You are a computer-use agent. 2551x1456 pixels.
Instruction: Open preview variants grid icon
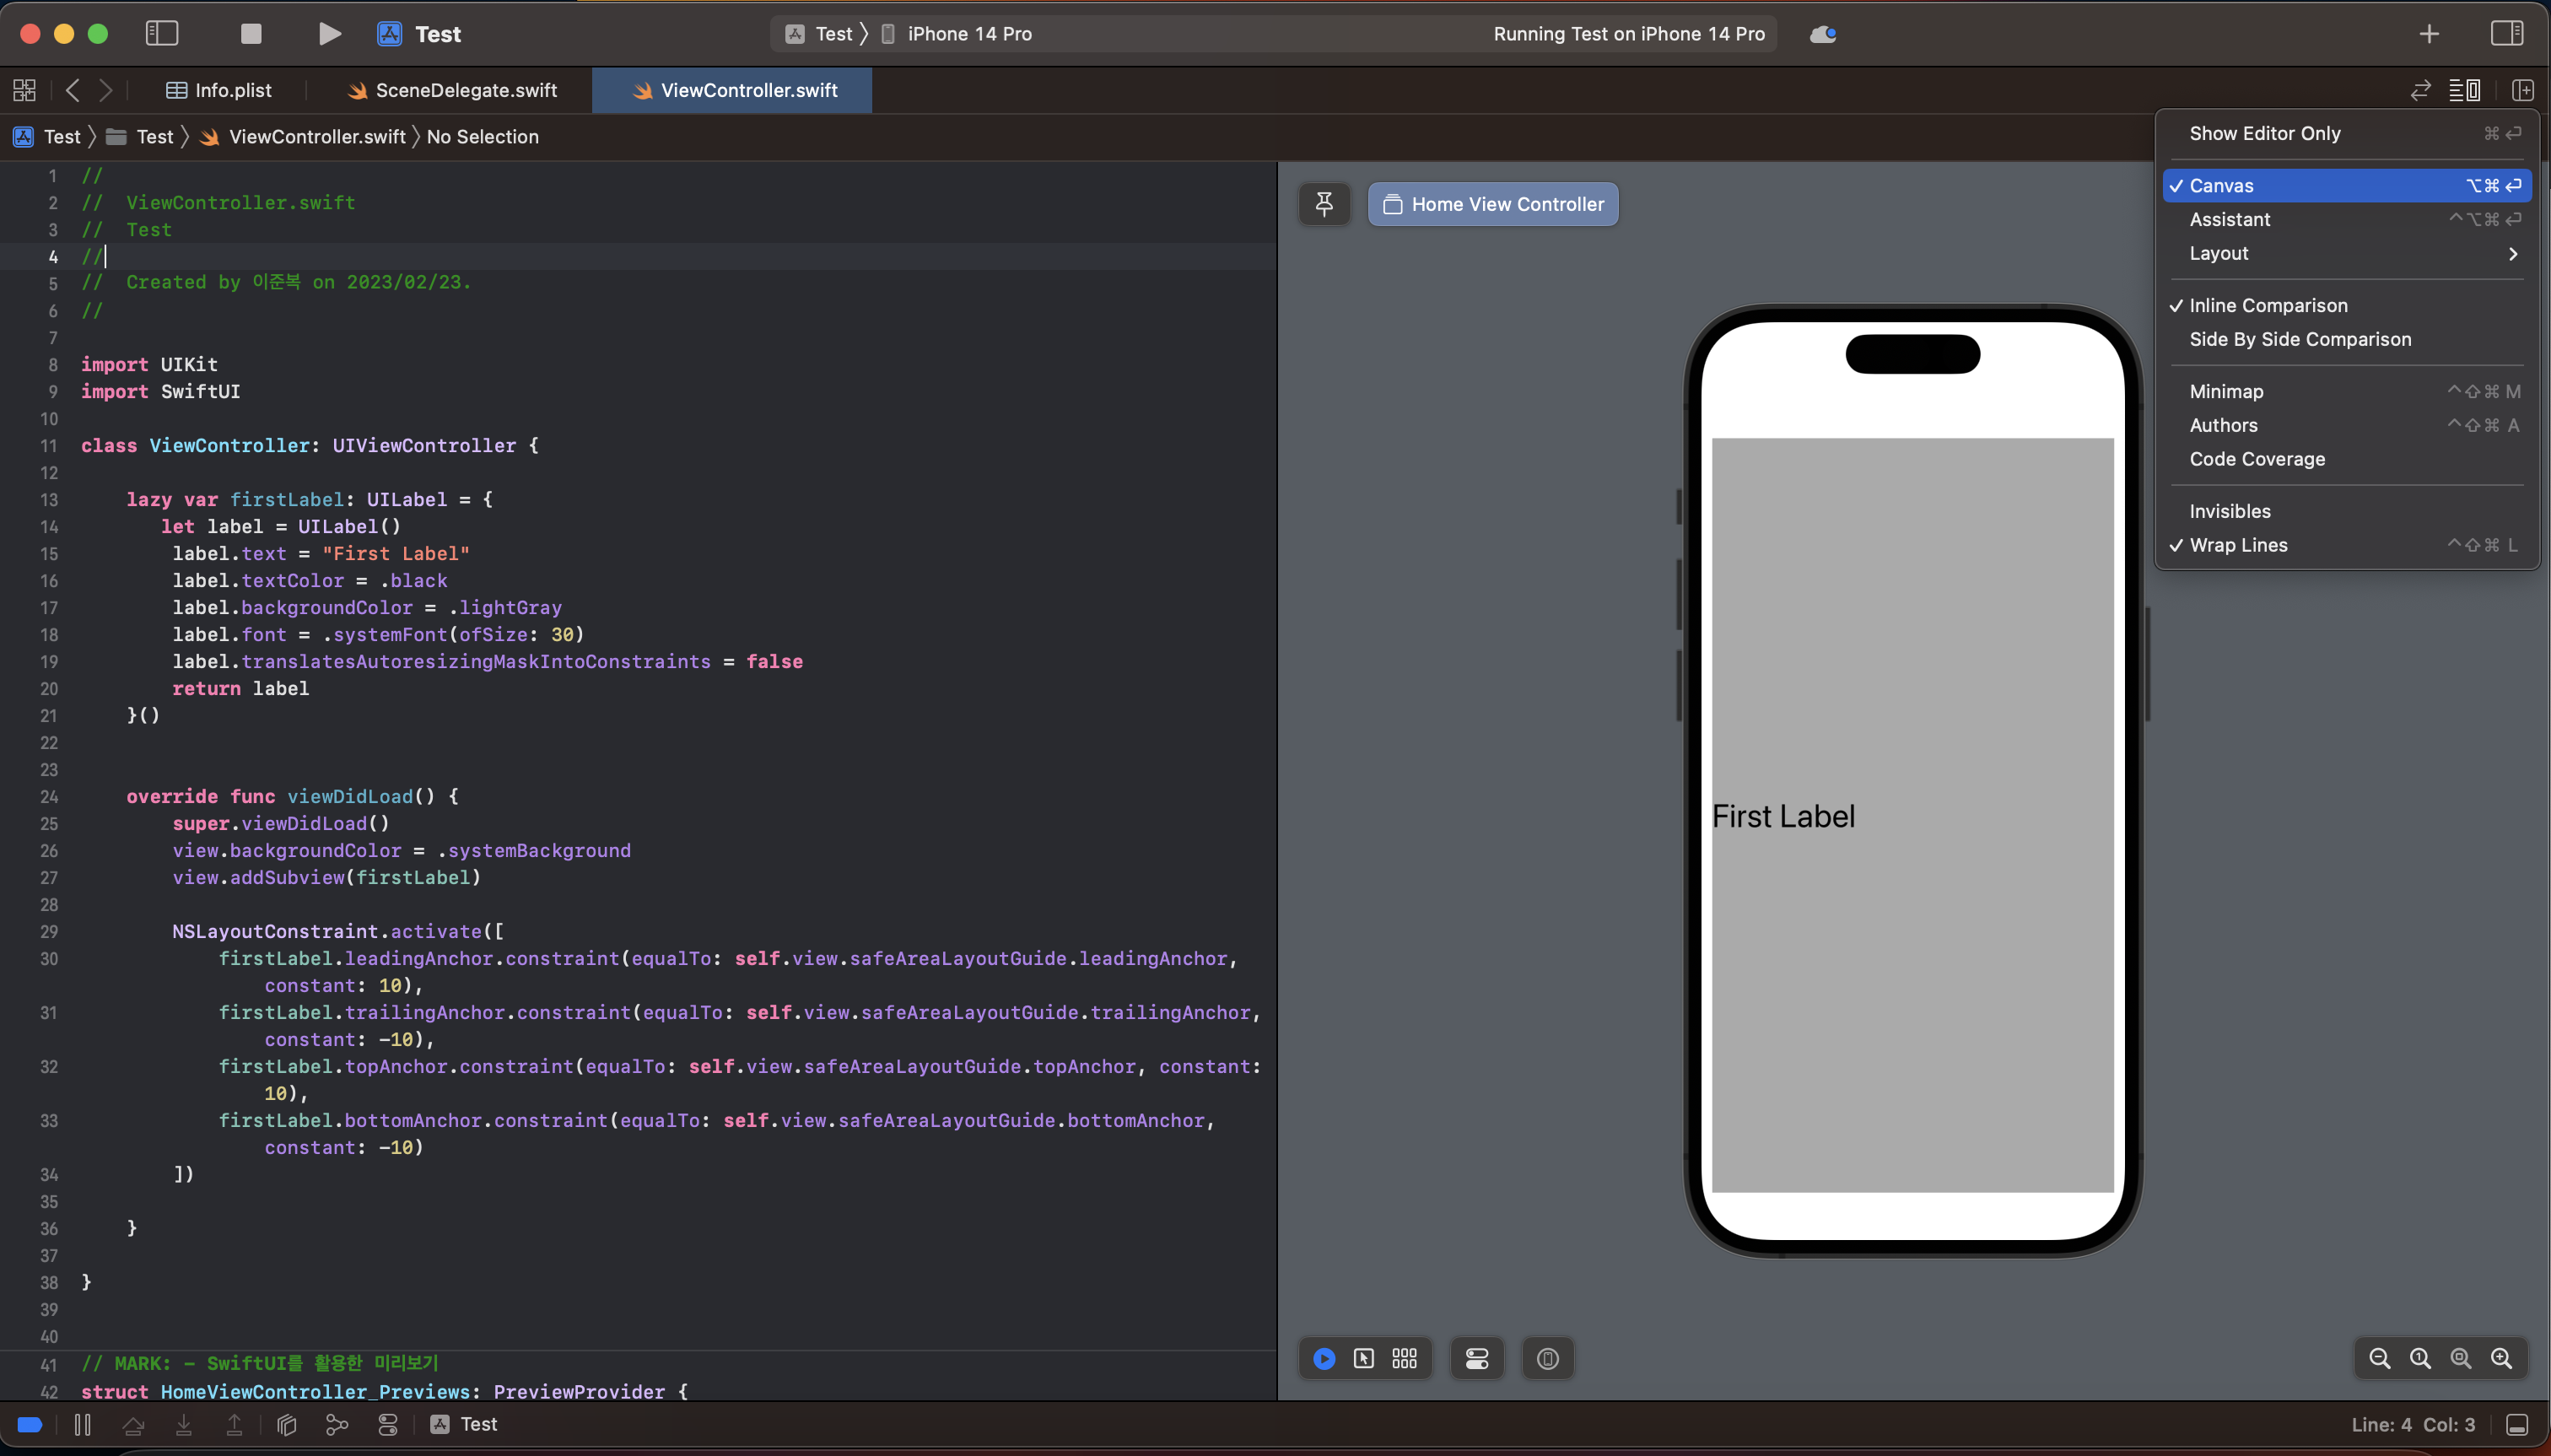[1404, 1358]
